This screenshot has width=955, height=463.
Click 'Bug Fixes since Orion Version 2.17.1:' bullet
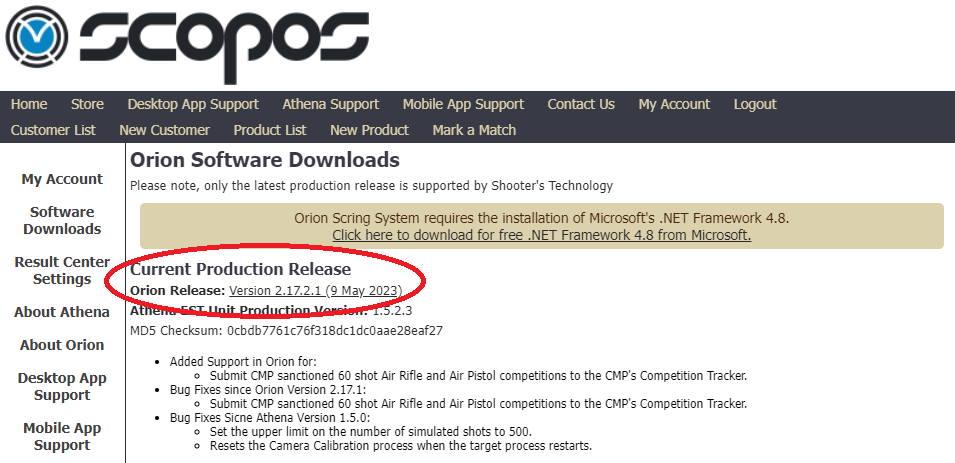(x=268, y=389)
